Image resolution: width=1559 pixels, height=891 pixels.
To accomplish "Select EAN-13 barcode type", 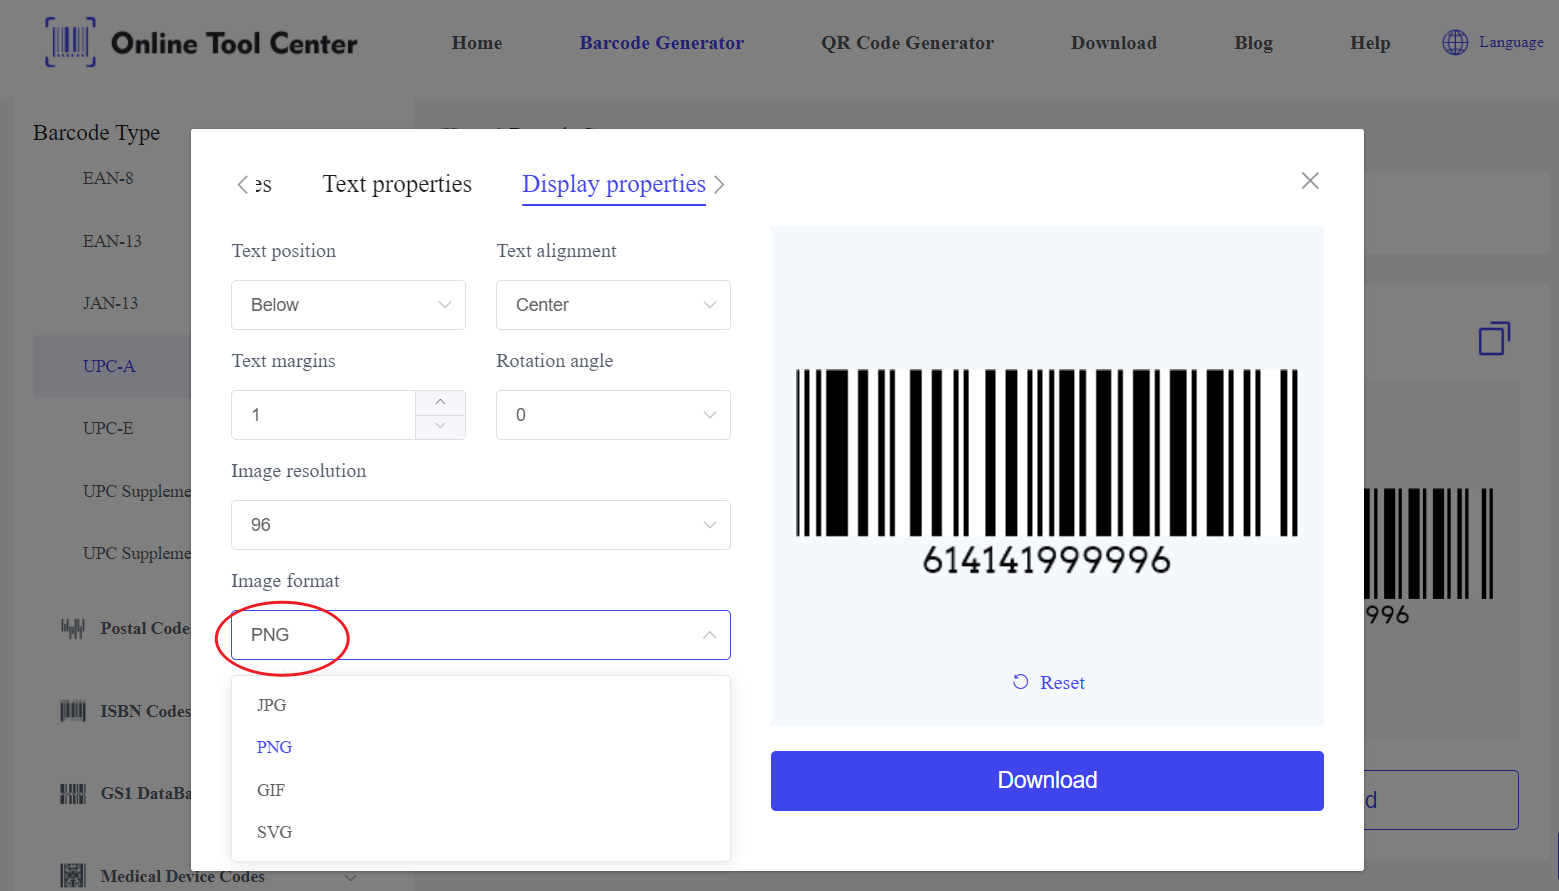I will click(x=112, y=241).
